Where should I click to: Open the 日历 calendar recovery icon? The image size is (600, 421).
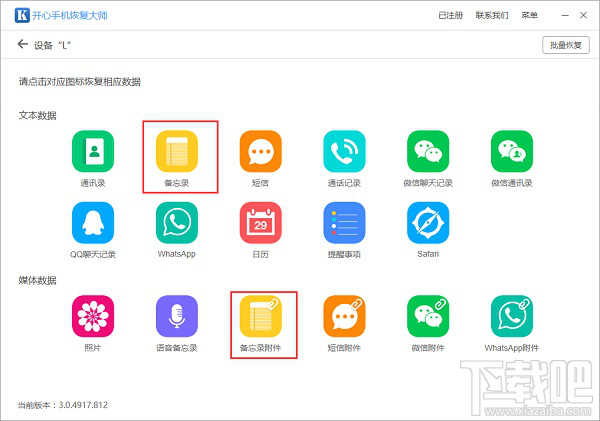coord(261,223)
